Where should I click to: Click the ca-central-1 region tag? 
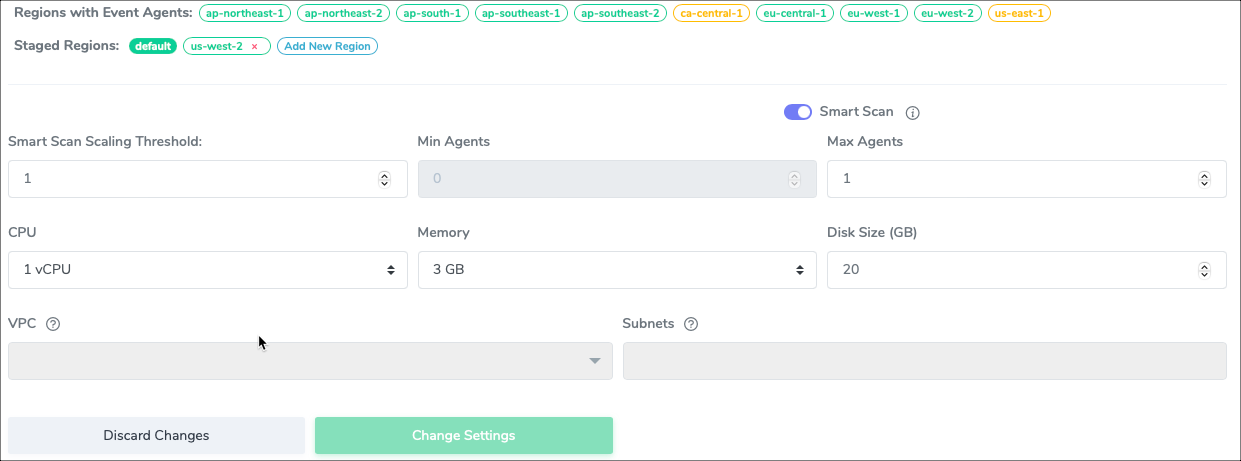coord(711,13)
